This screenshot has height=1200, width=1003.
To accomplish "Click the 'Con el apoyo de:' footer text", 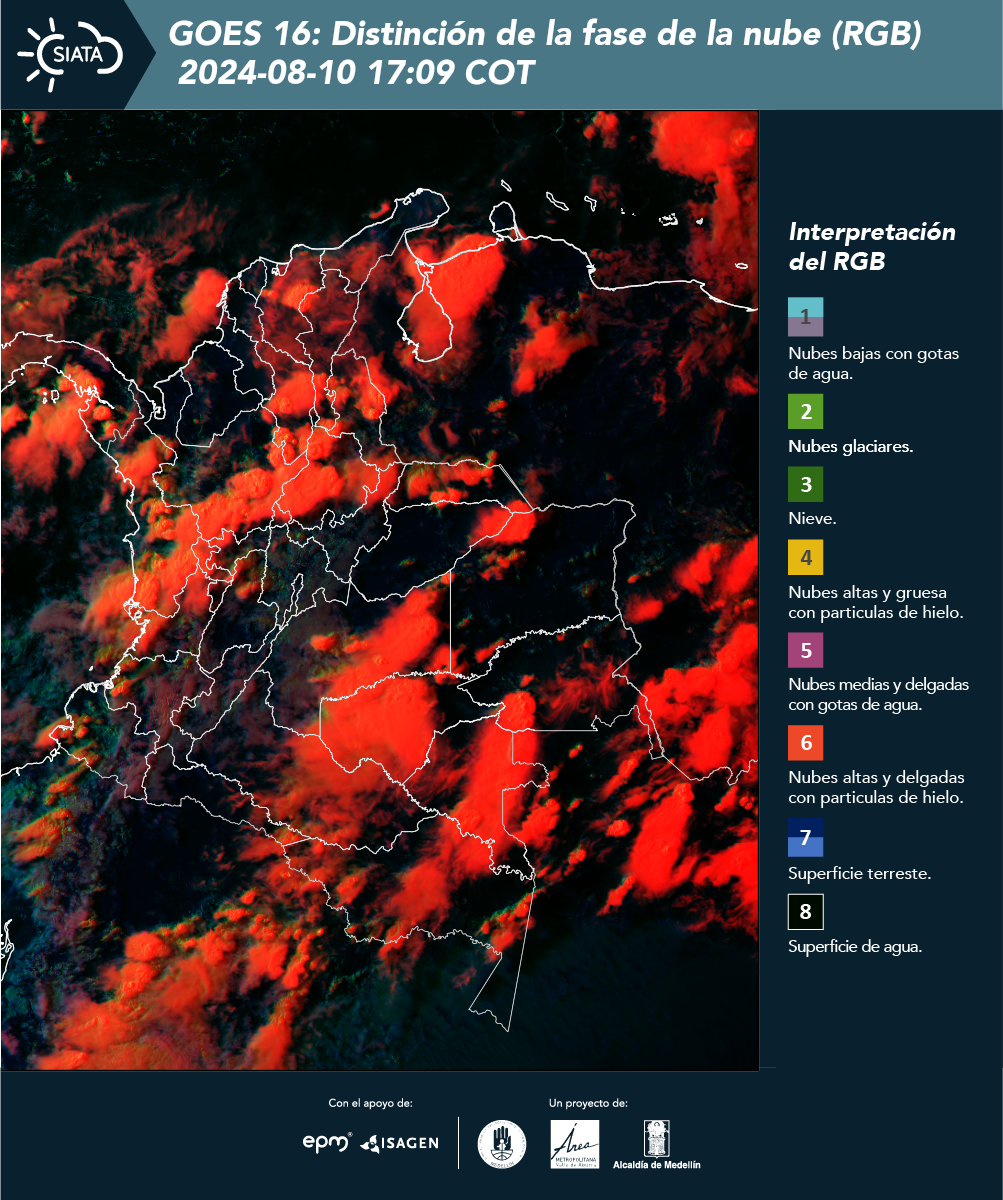I will tap(371, 1103).
